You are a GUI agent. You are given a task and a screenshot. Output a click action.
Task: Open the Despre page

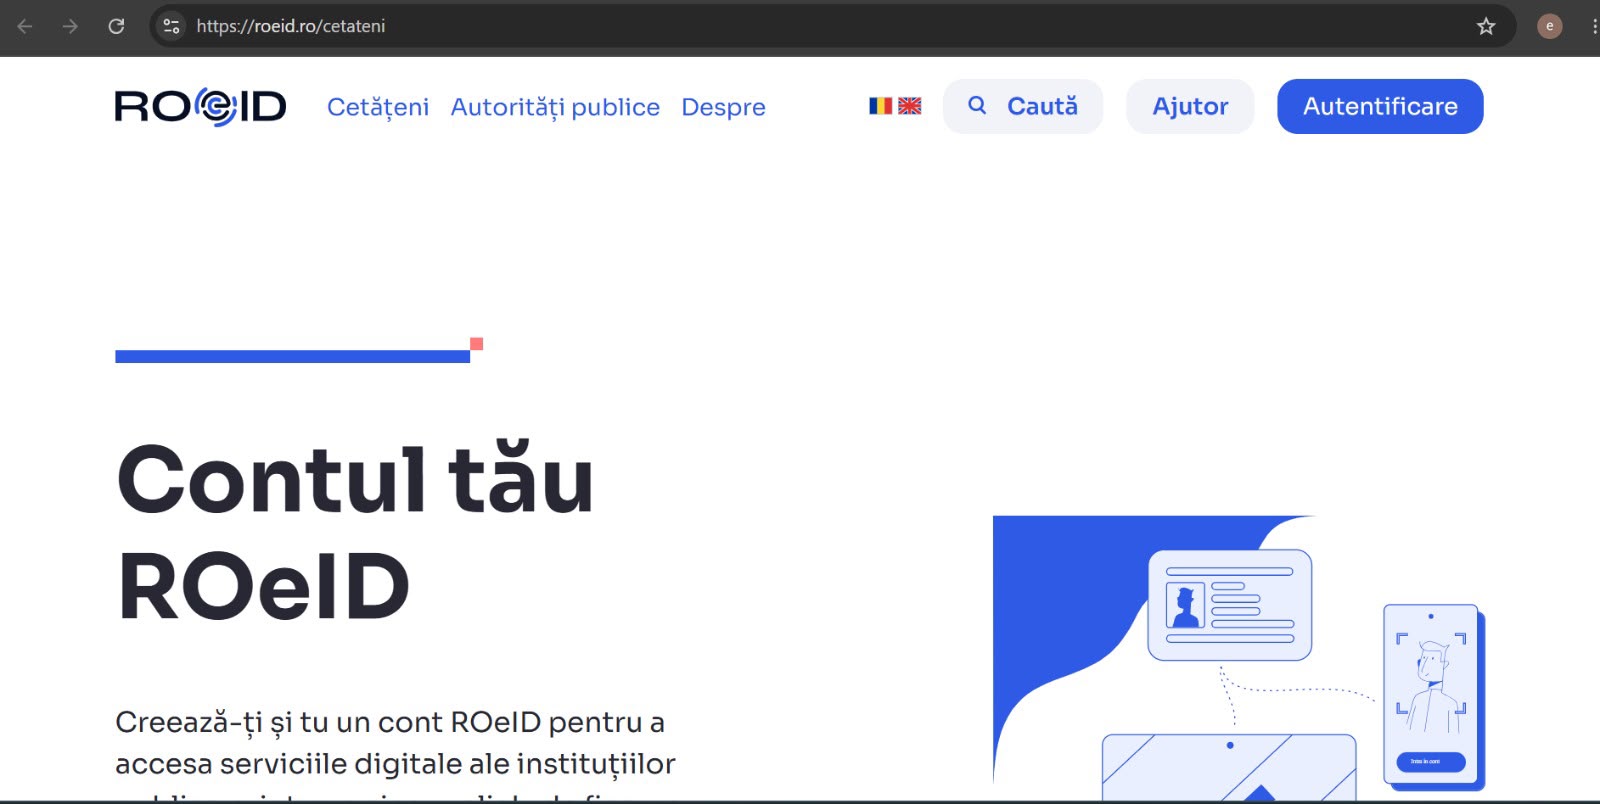723,107
